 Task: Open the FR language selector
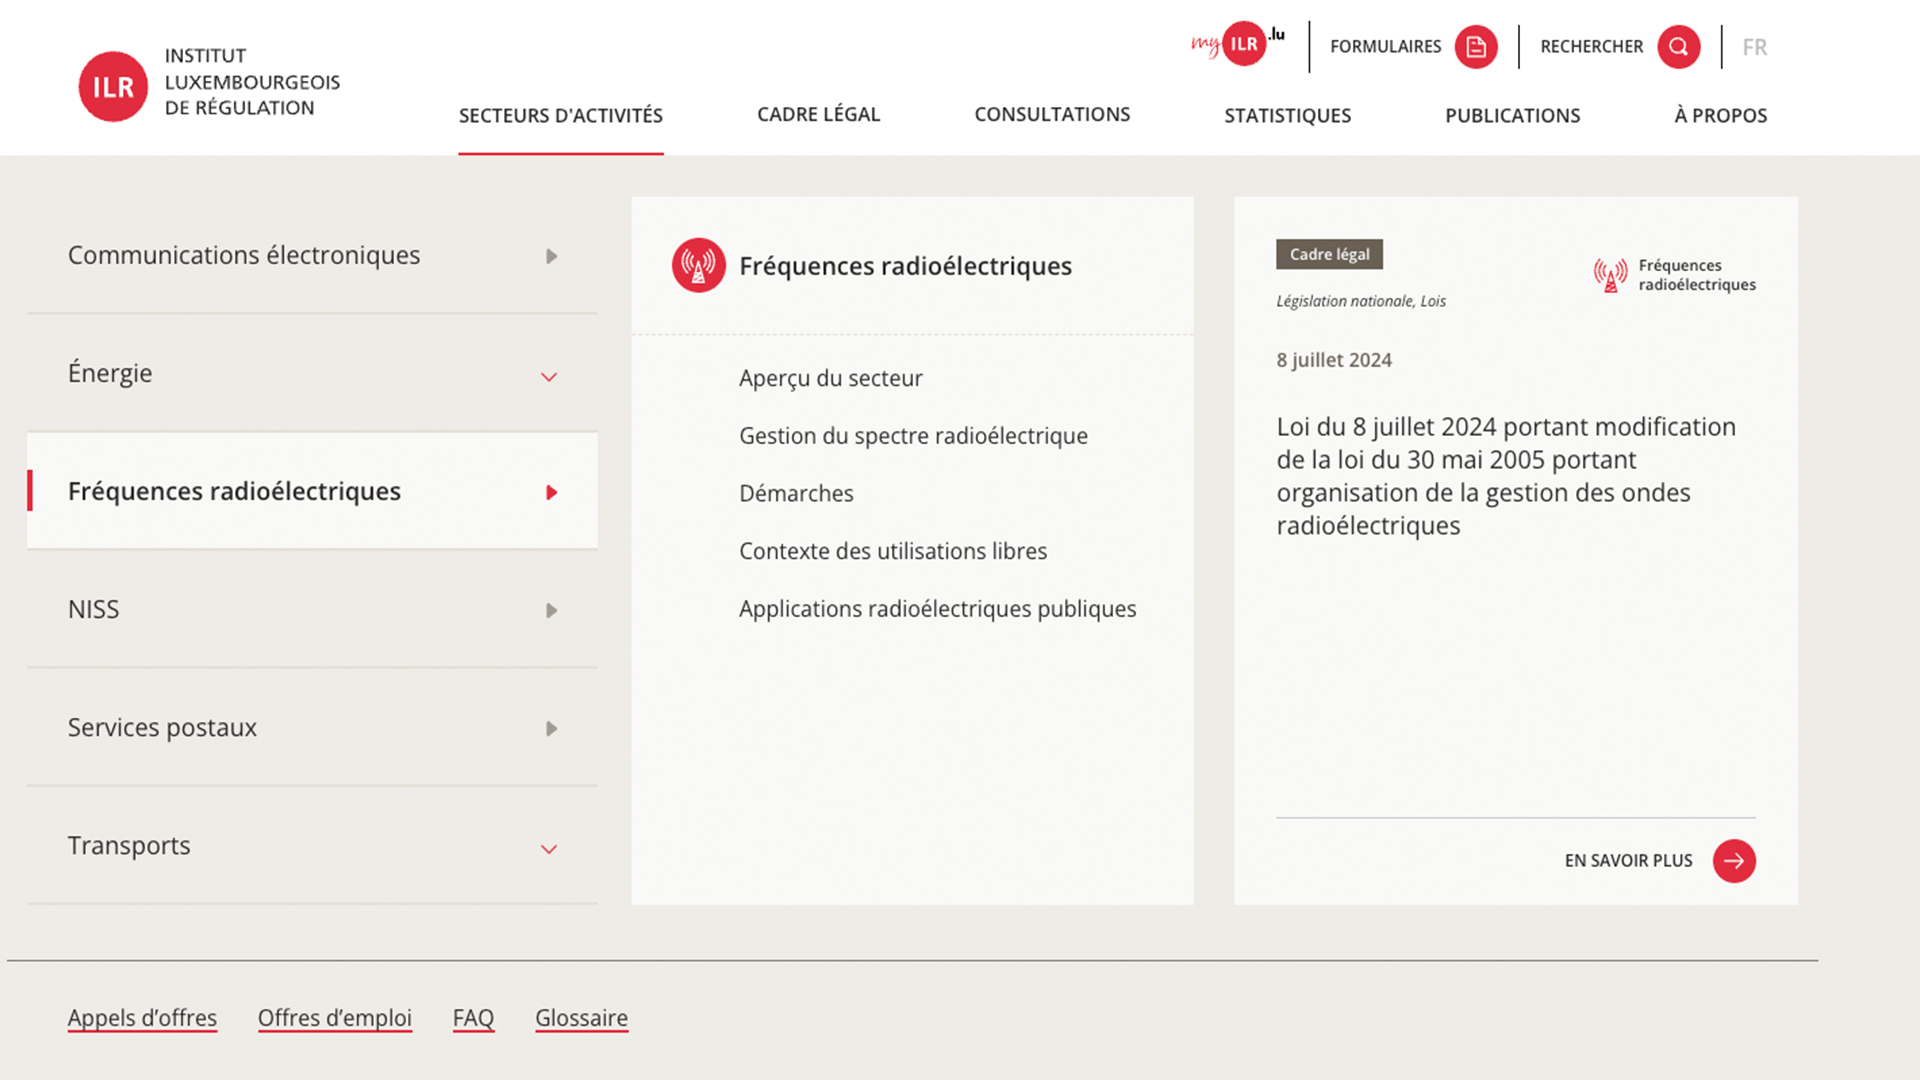tap(1754, 47)
